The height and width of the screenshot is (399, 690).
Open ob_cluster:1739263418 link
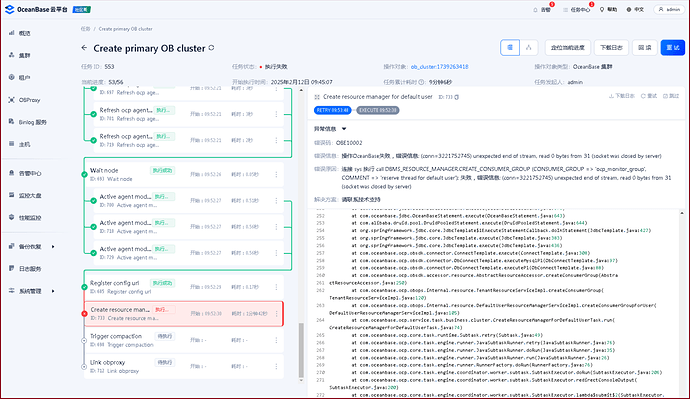click(439, 66)
